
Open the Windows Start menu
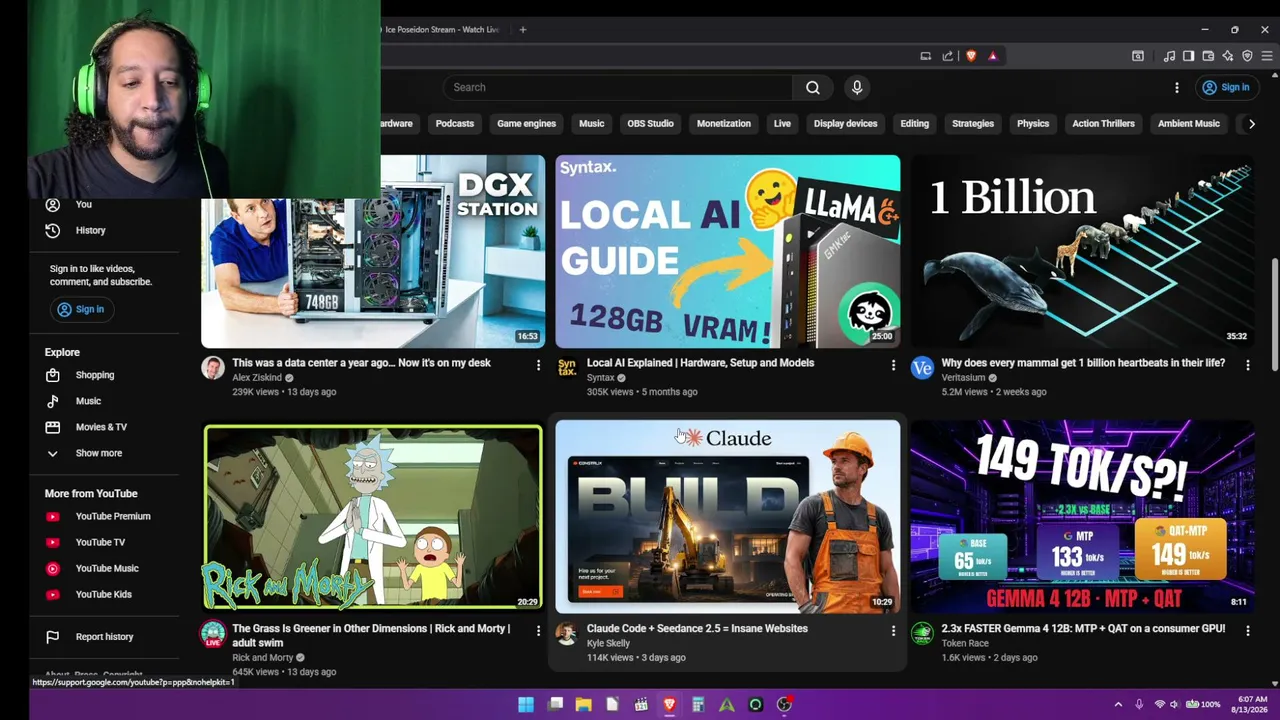(526, 704)
